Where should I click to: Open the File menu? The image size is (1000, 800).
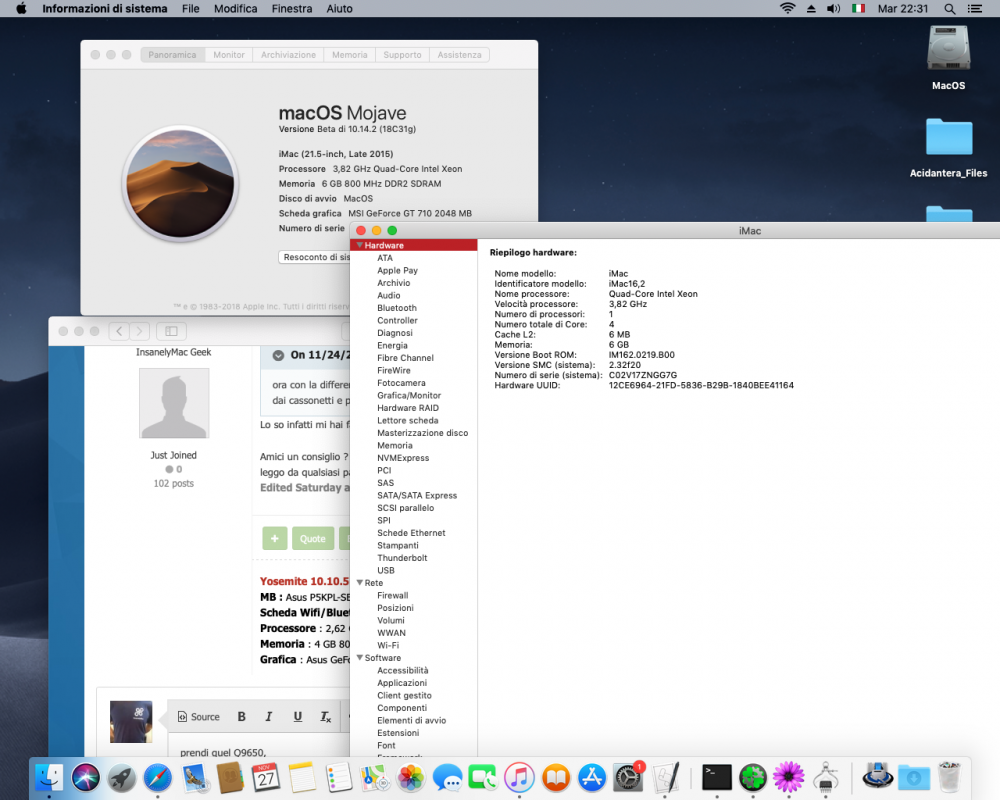tap(190, 8)
